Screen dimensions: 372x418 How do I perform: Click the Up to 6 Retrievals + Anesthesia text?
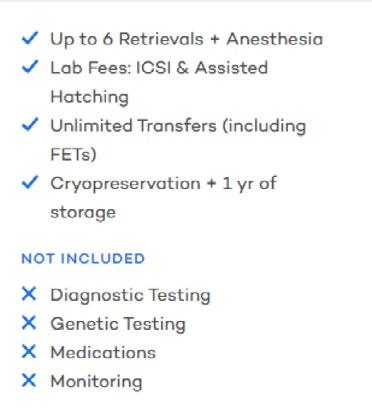187,39
